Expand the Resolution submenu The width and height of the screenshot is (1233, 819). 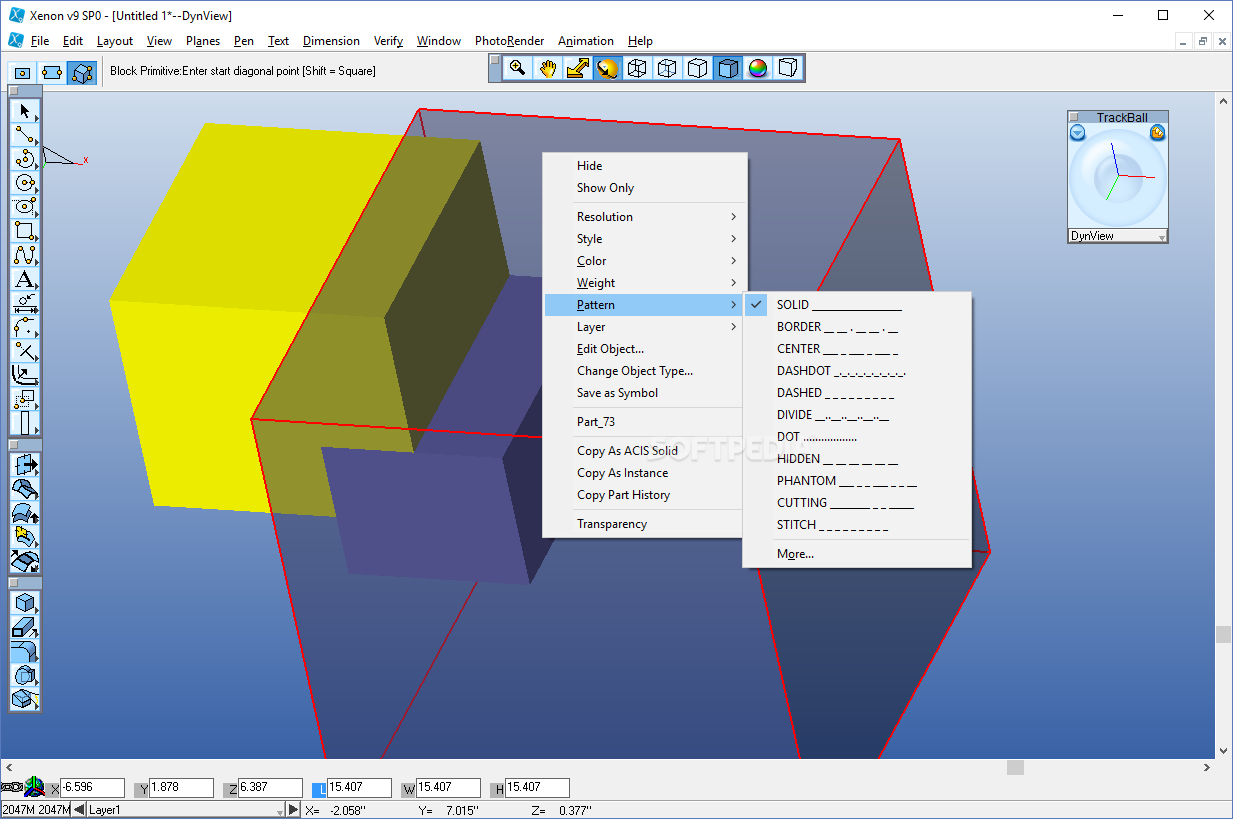[656, 217]
